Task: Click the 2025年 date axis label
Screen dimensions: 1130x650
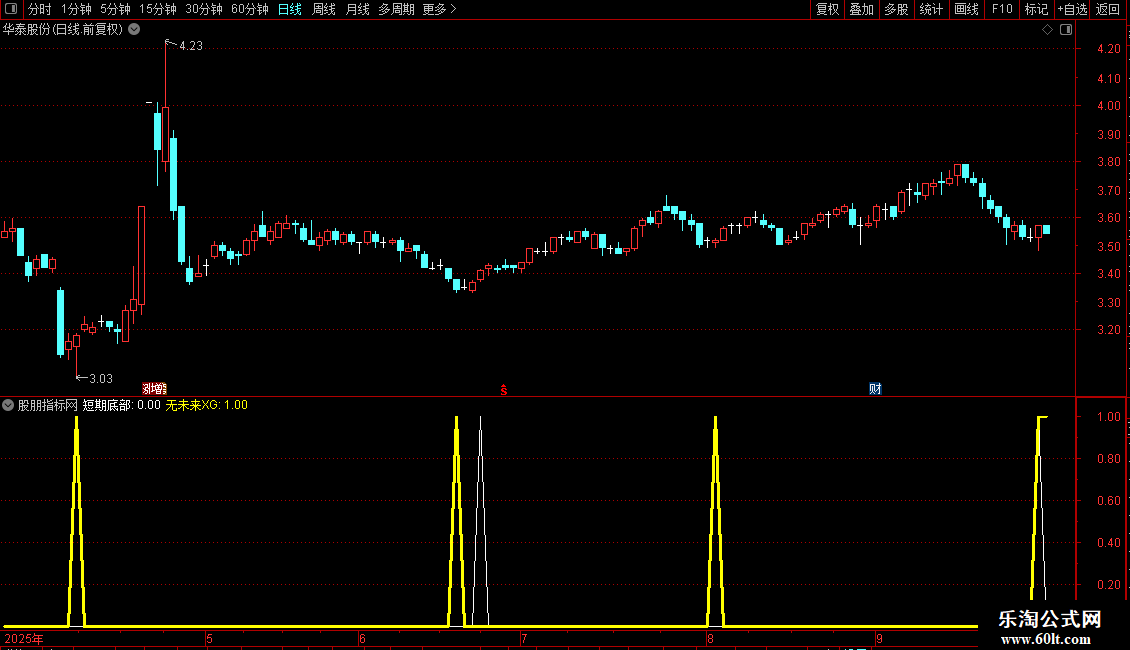Action: [24, 639]
